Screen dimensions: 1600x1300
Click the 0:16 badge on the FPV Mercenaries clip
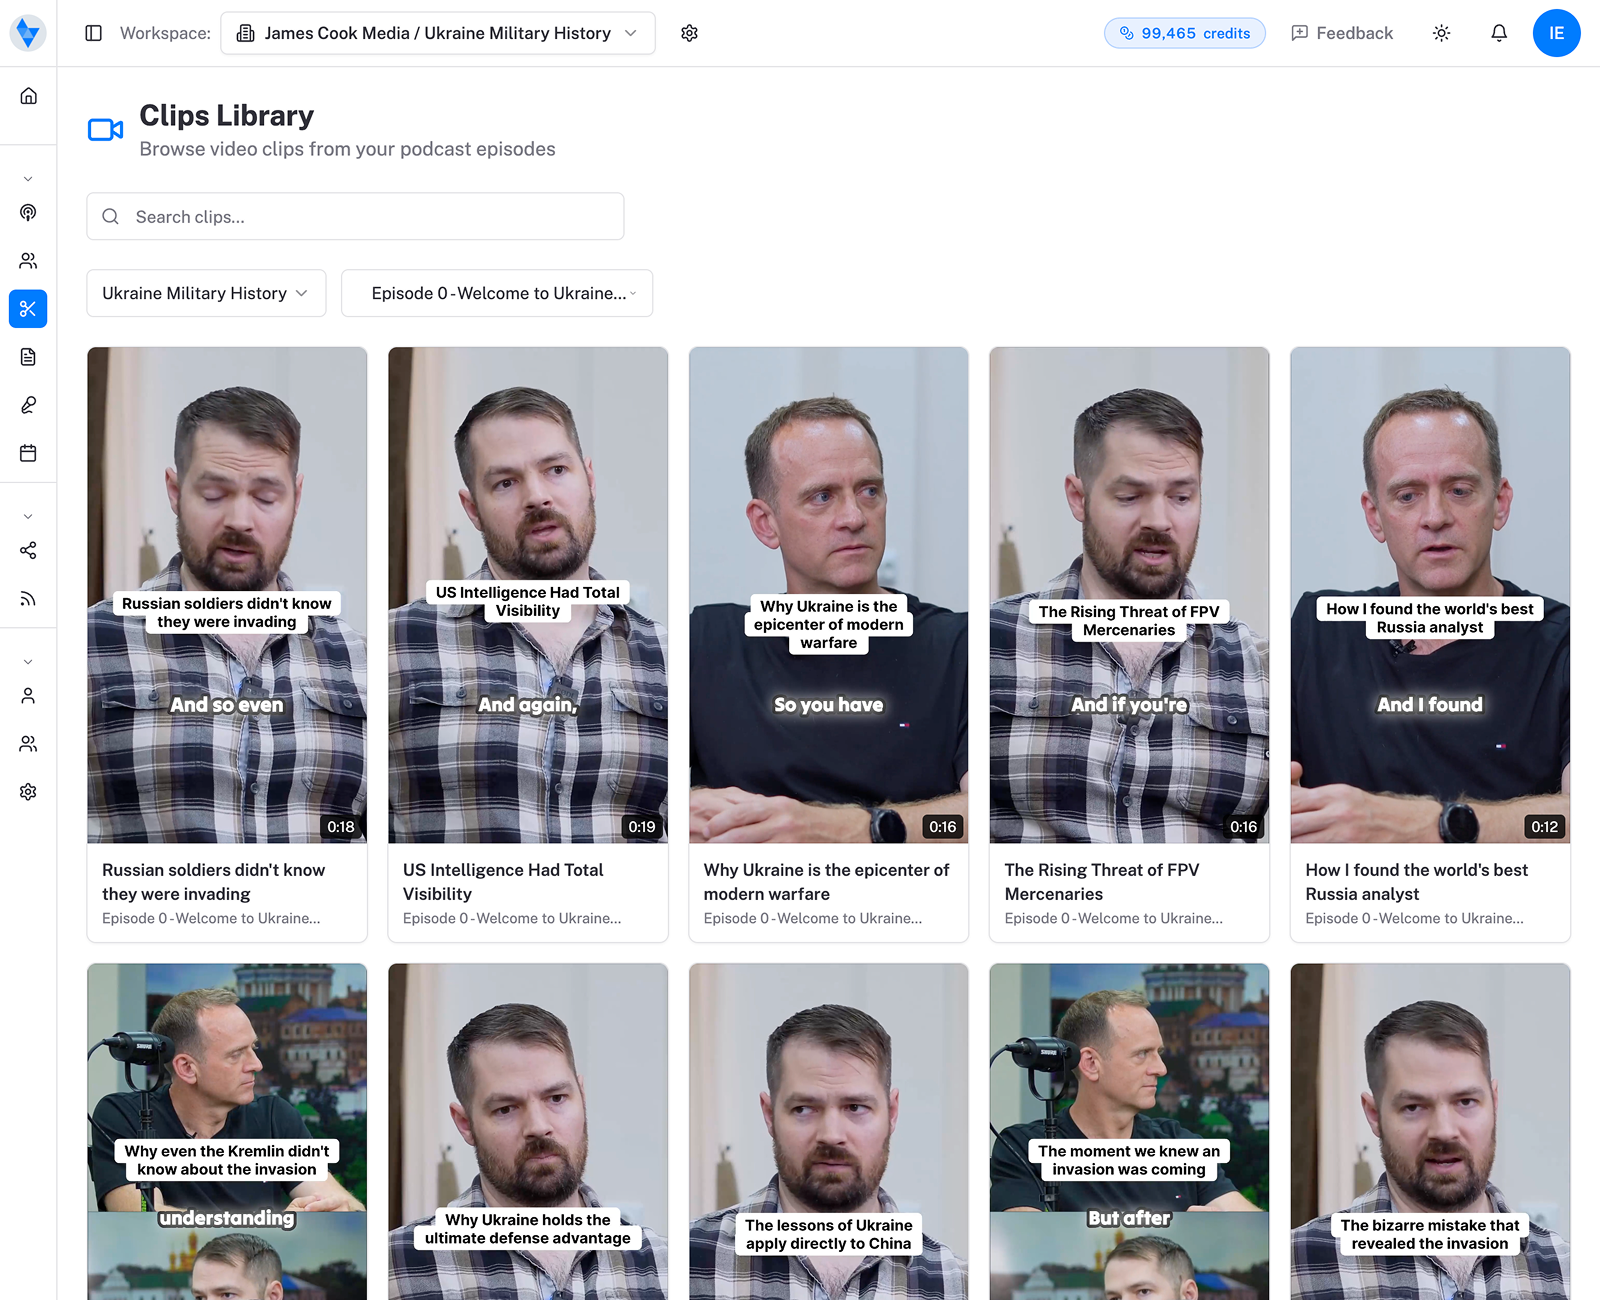point(1243,827)
